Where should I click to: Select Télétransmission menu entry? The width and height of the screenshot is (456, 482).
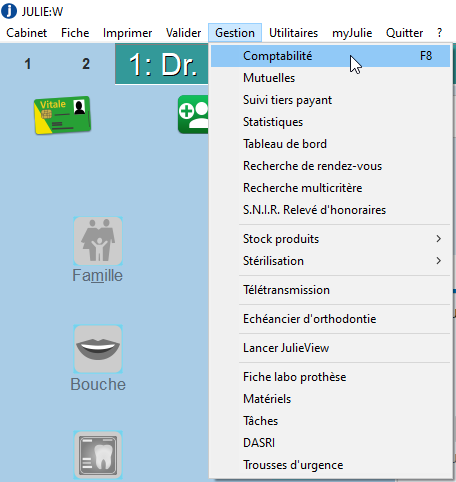[330, 290]
